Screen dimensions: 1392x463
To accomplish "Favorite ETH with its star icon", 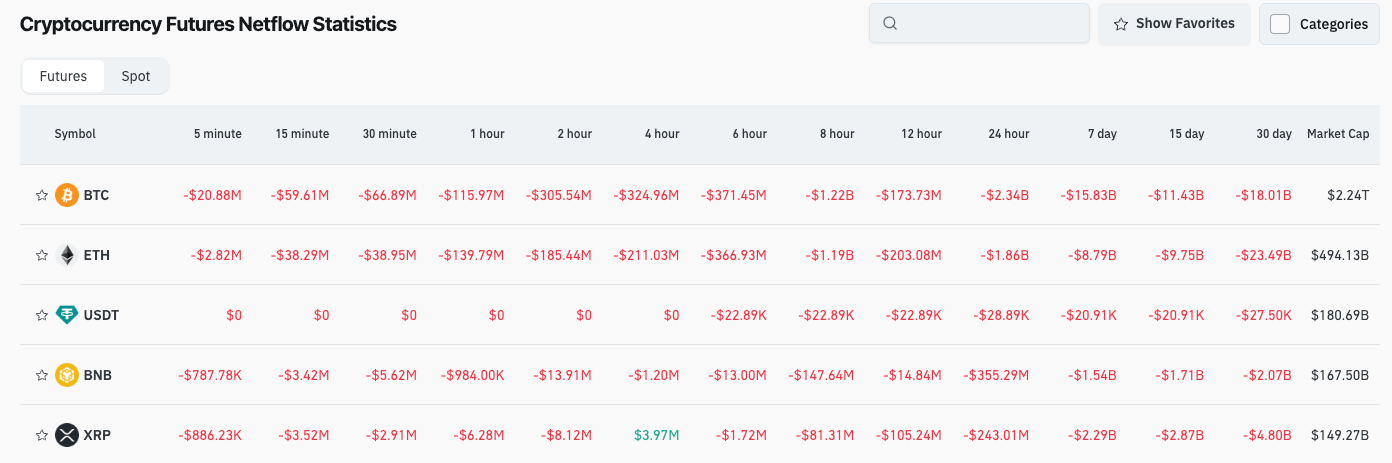I will click(x=42, y=255).
